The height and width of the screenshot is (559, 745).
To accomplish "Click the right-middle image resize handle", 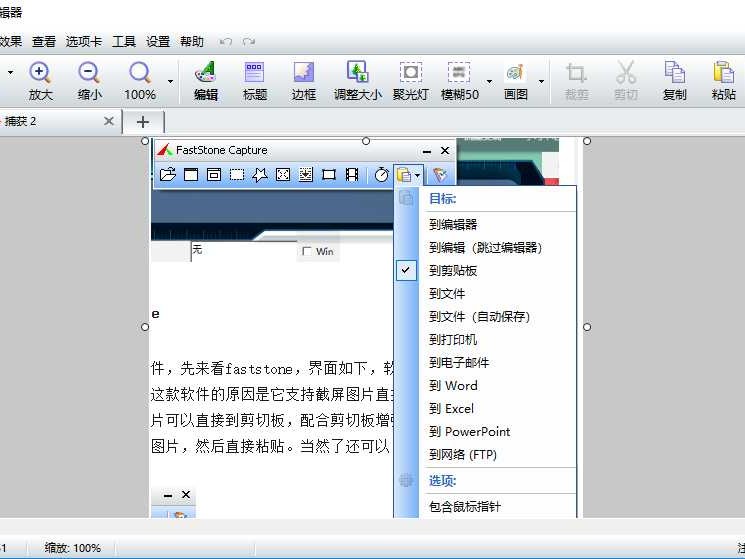I will [x=586, y=327].
